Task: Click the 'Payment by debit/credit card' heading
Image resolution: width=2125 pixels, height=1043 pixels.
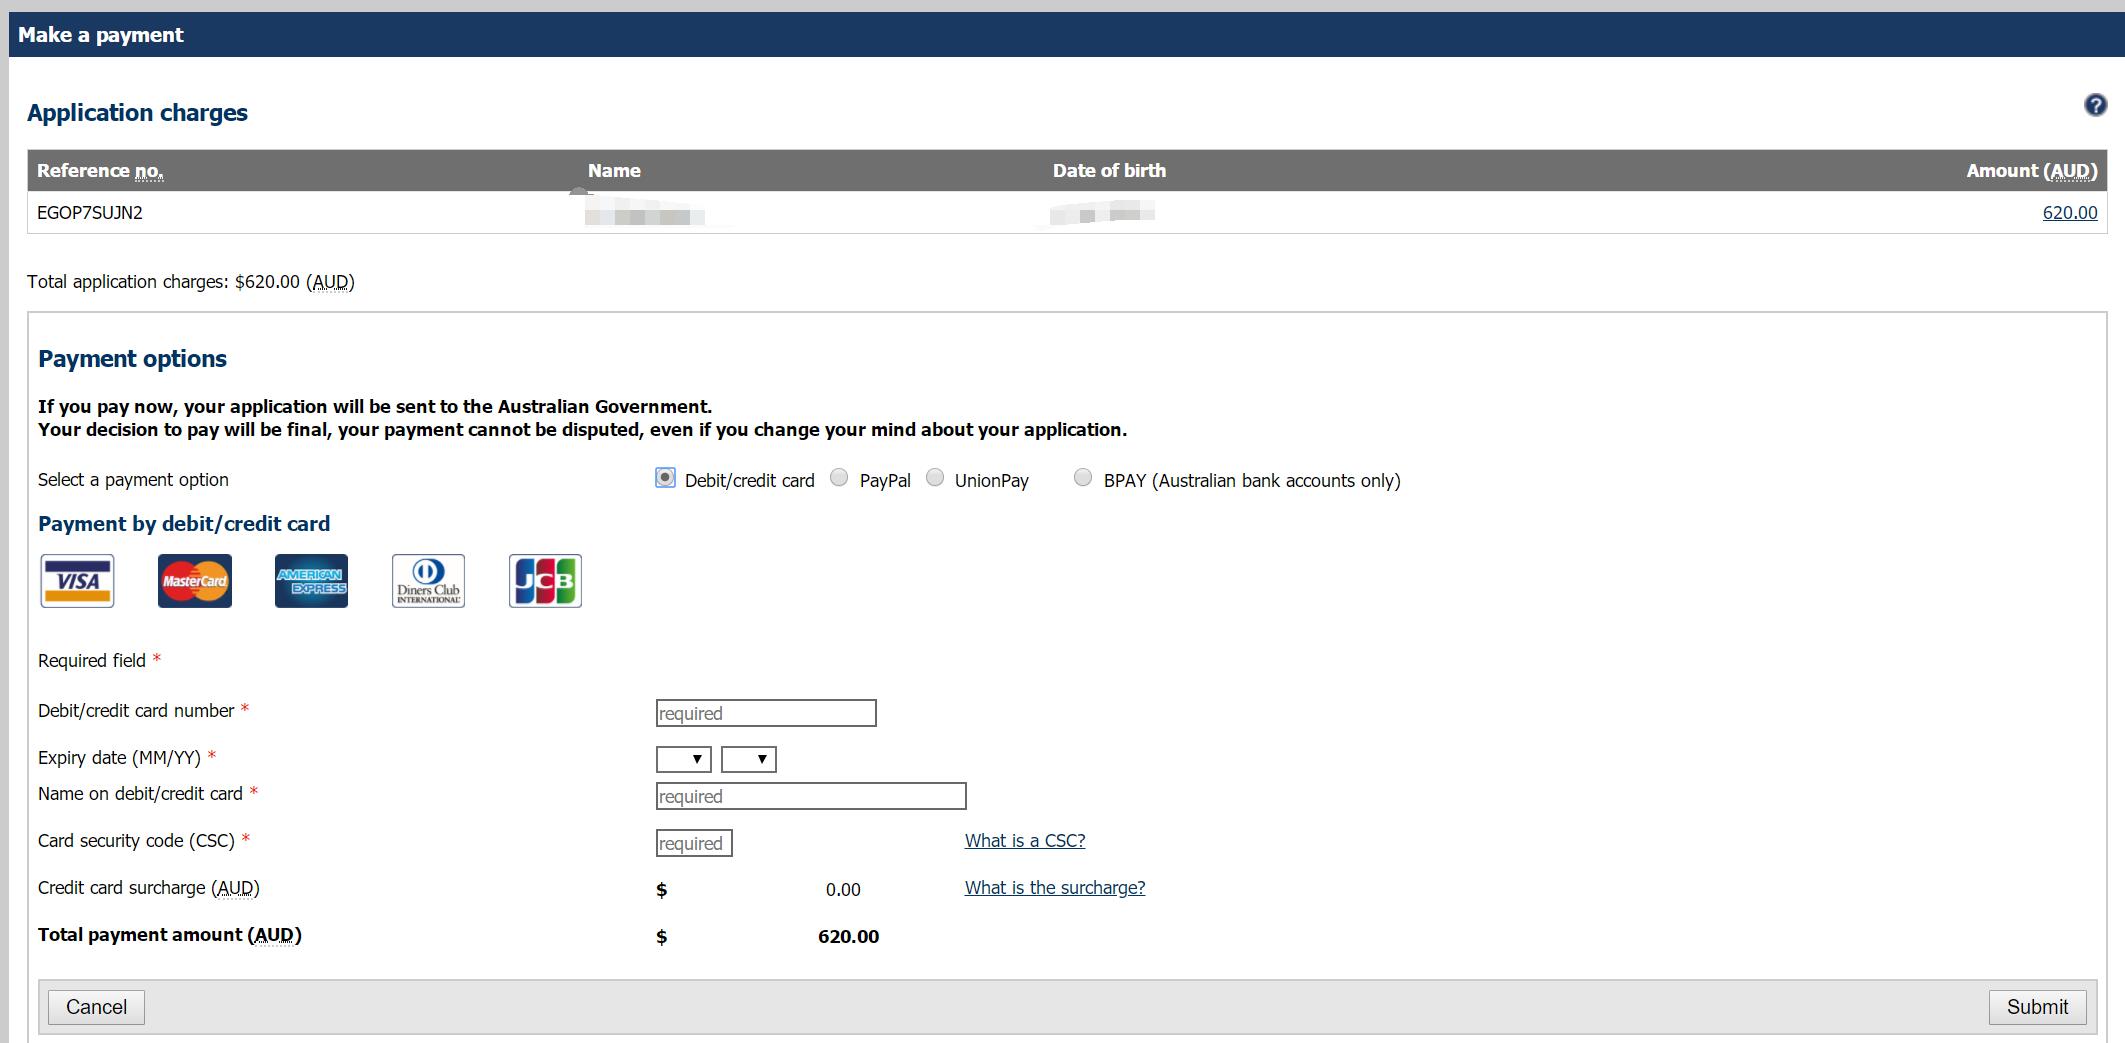Action: [184, 524]
